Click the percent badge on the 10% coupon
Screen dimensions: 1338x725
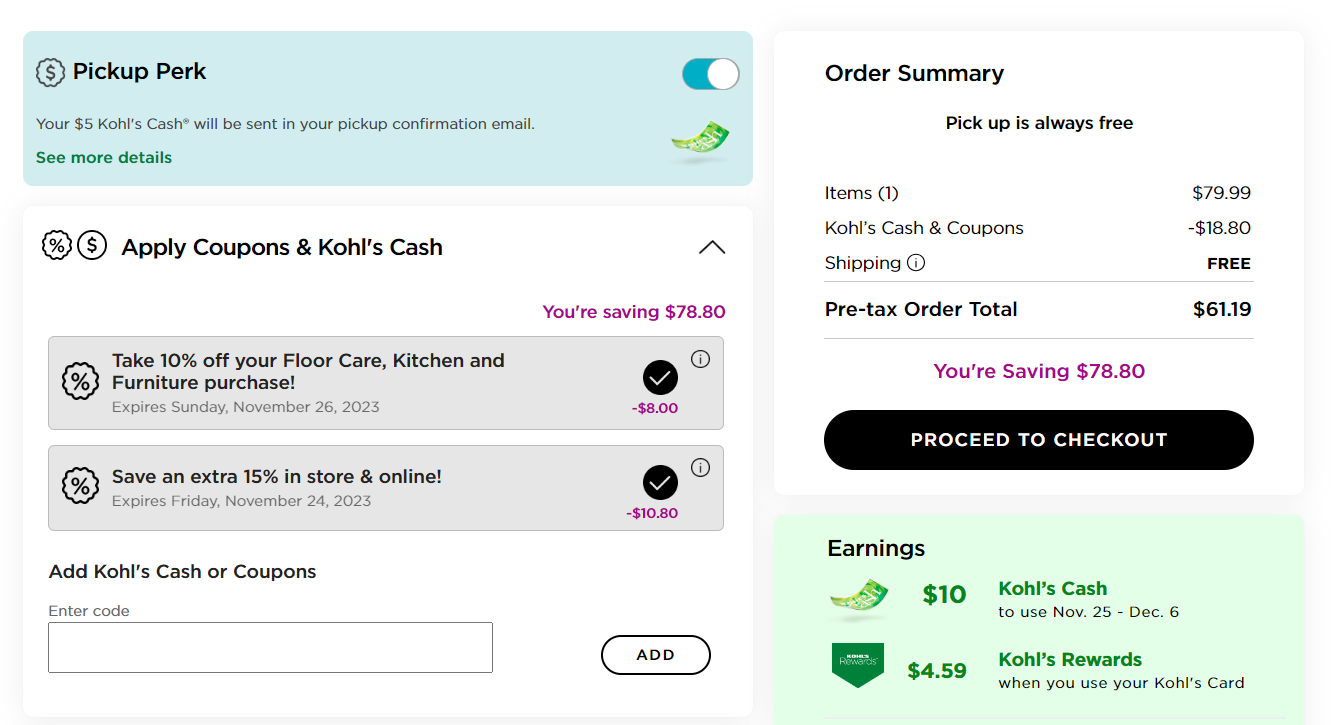coord(80,381)
